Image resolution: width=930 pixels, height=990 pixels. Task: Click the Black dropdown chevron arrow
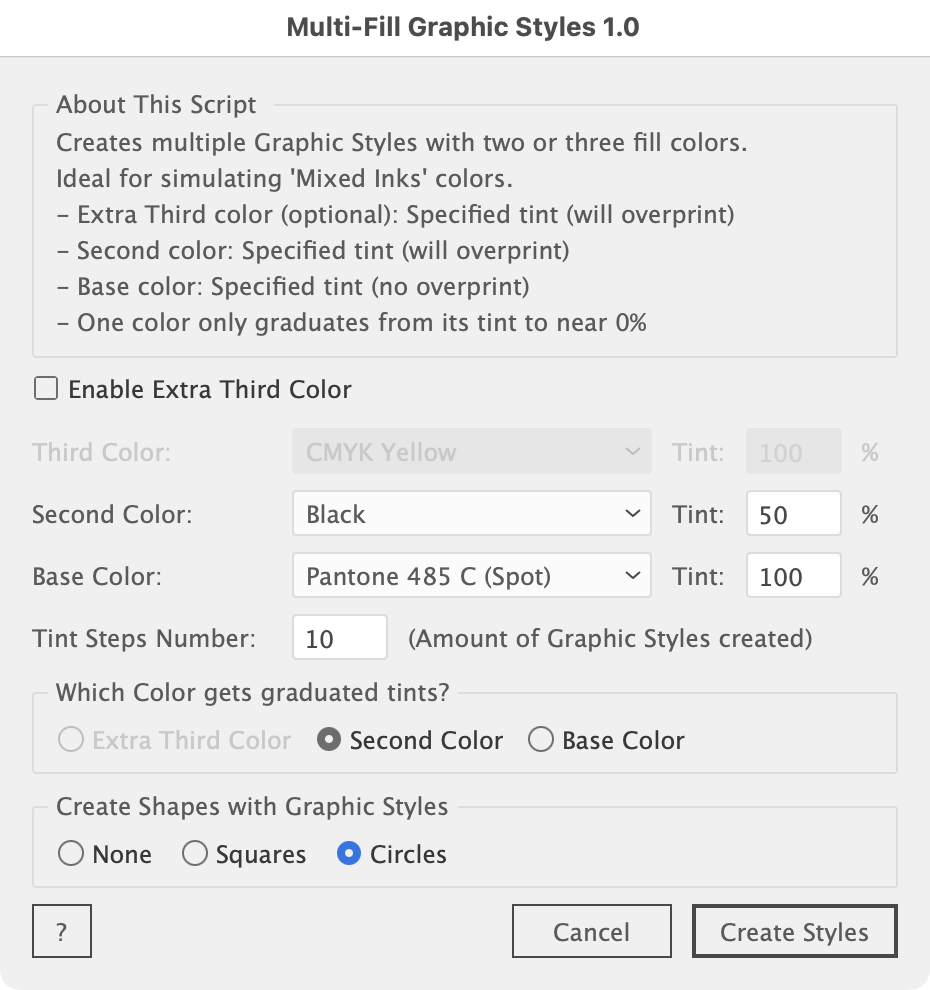(632, 515)
